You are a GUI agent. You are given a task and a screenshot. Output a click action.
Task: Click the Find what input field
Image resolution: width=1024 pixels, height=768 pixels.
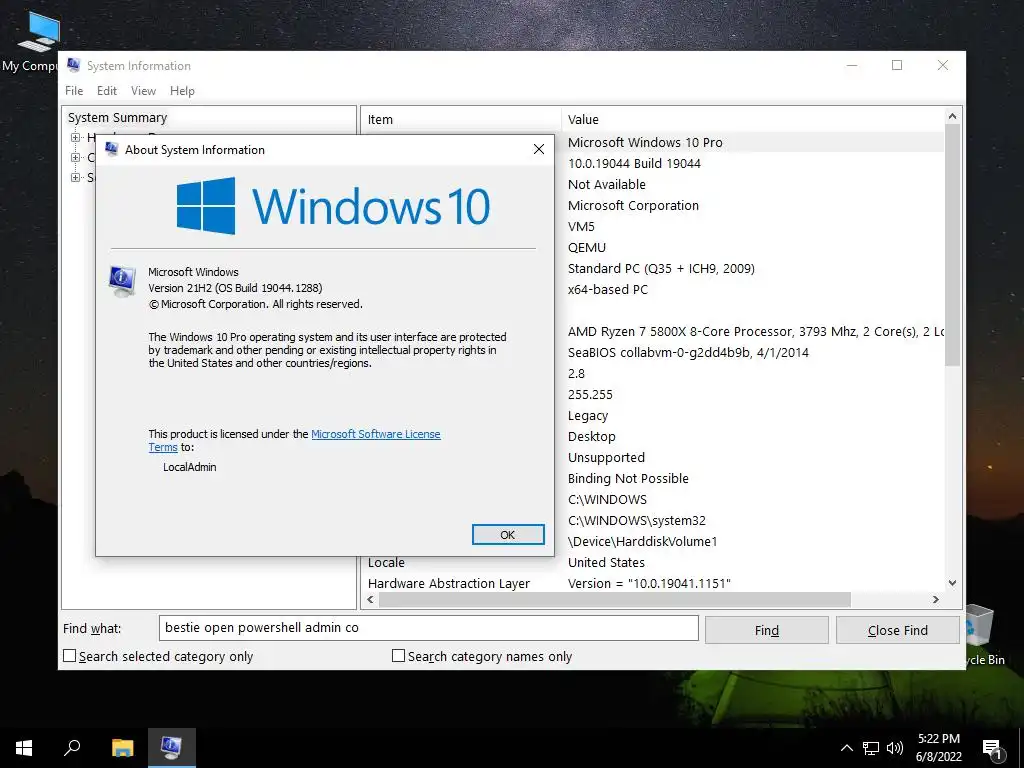tap(428, 628)
